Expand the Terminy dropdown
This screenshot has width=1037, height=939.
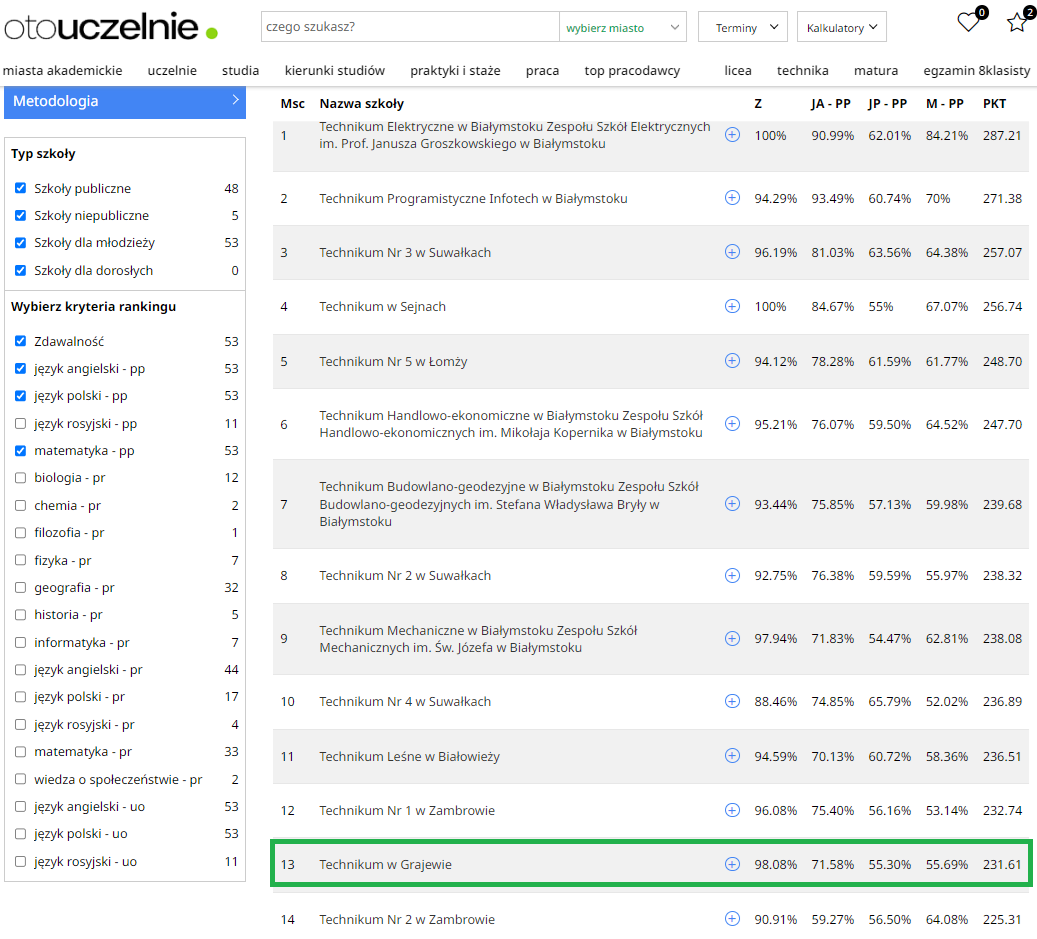pyautogui.click(x=742, y=28)
